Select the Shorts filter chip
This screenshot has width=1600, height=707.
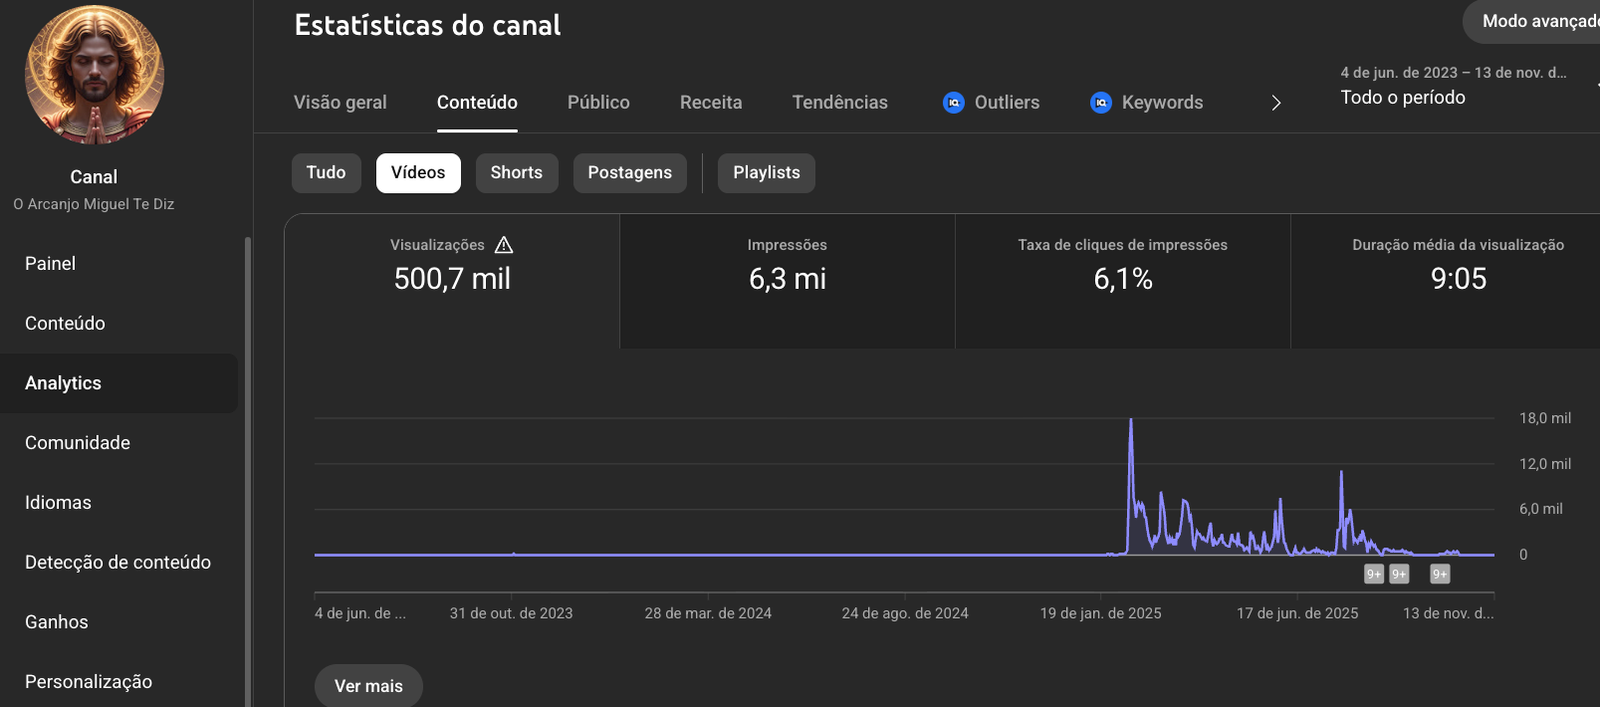coord(516,173)
